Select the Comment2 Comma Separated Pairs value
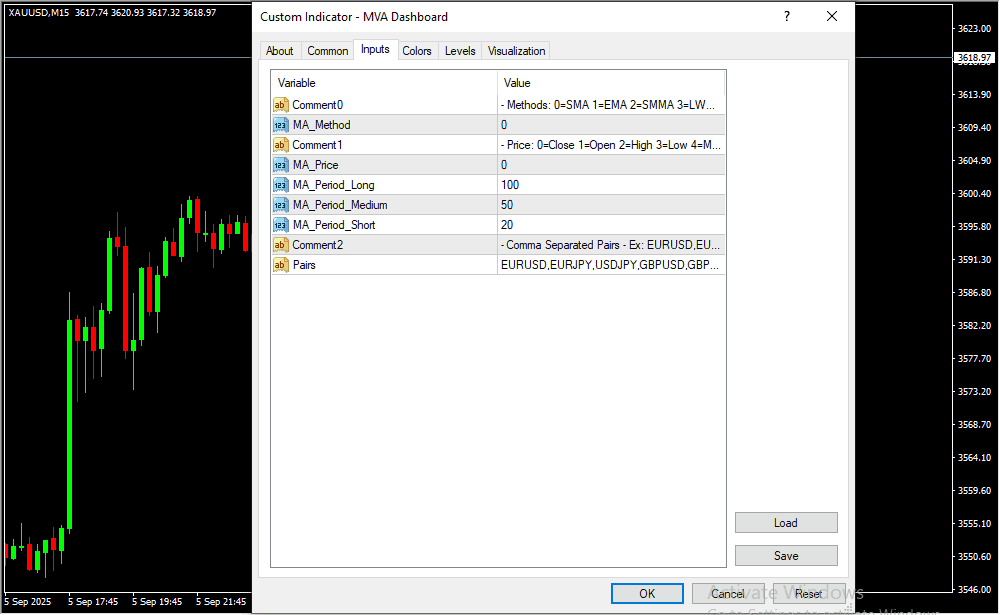1000x615 pixels. pyautogui.click(x=611, y=245)
